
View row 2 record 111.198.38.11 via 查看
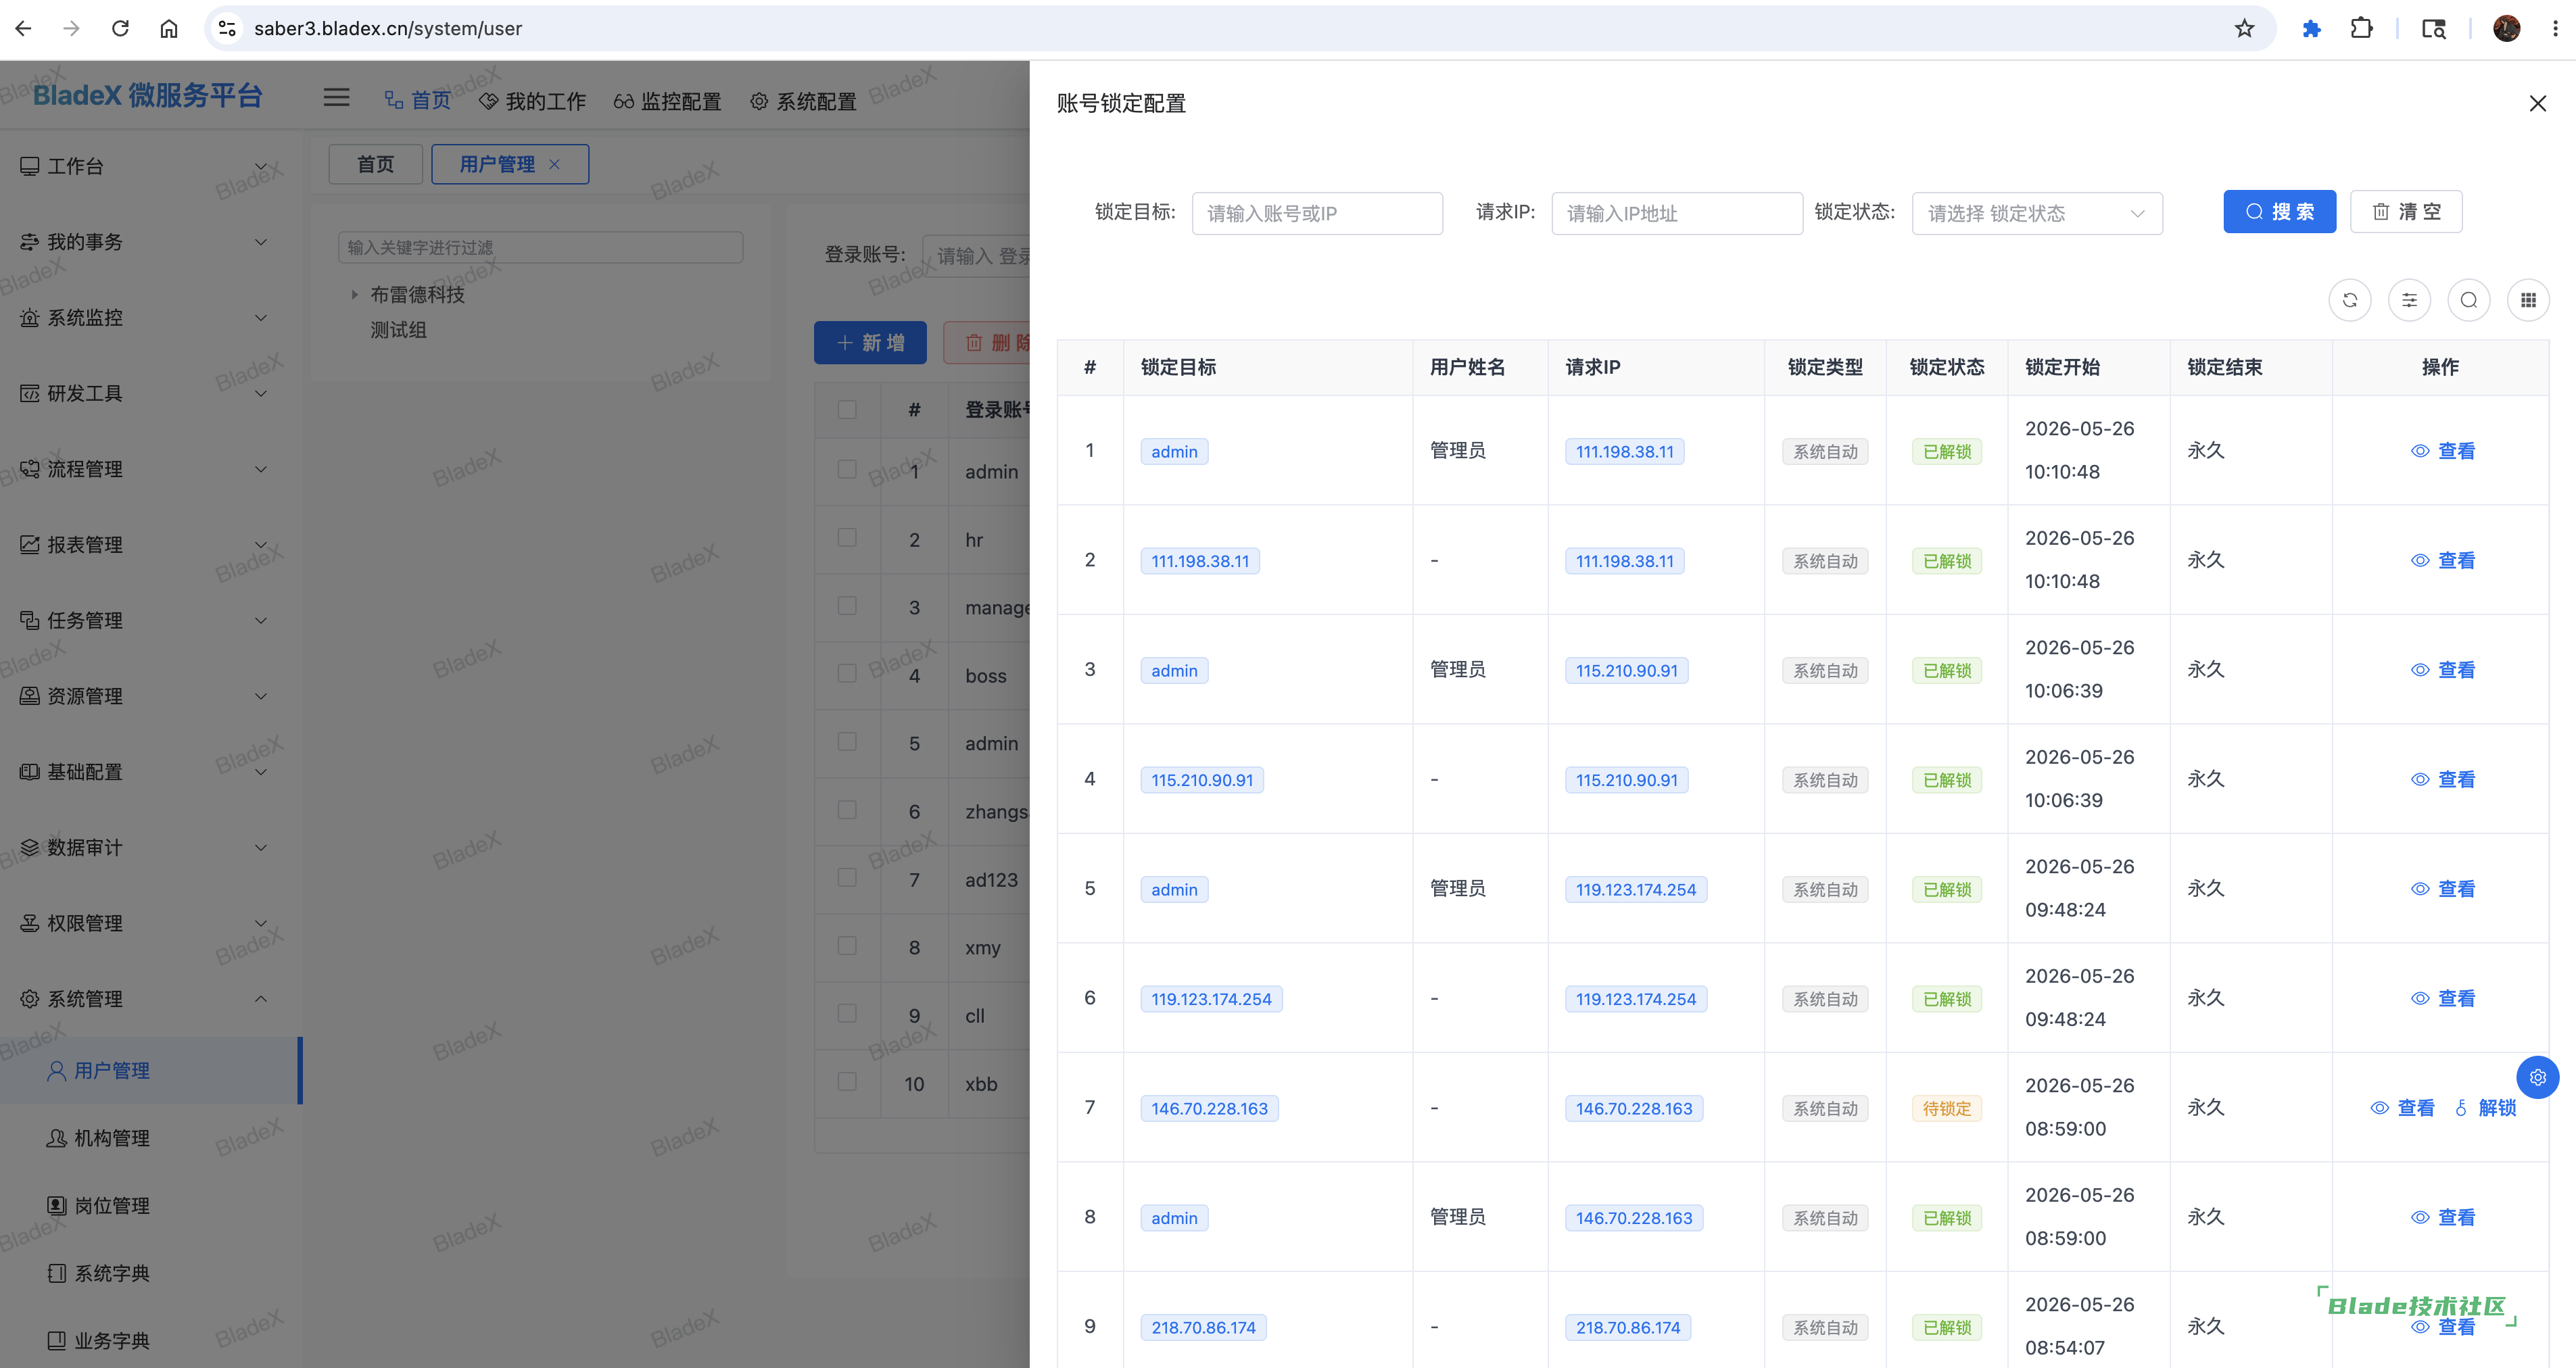(2443, 560)
